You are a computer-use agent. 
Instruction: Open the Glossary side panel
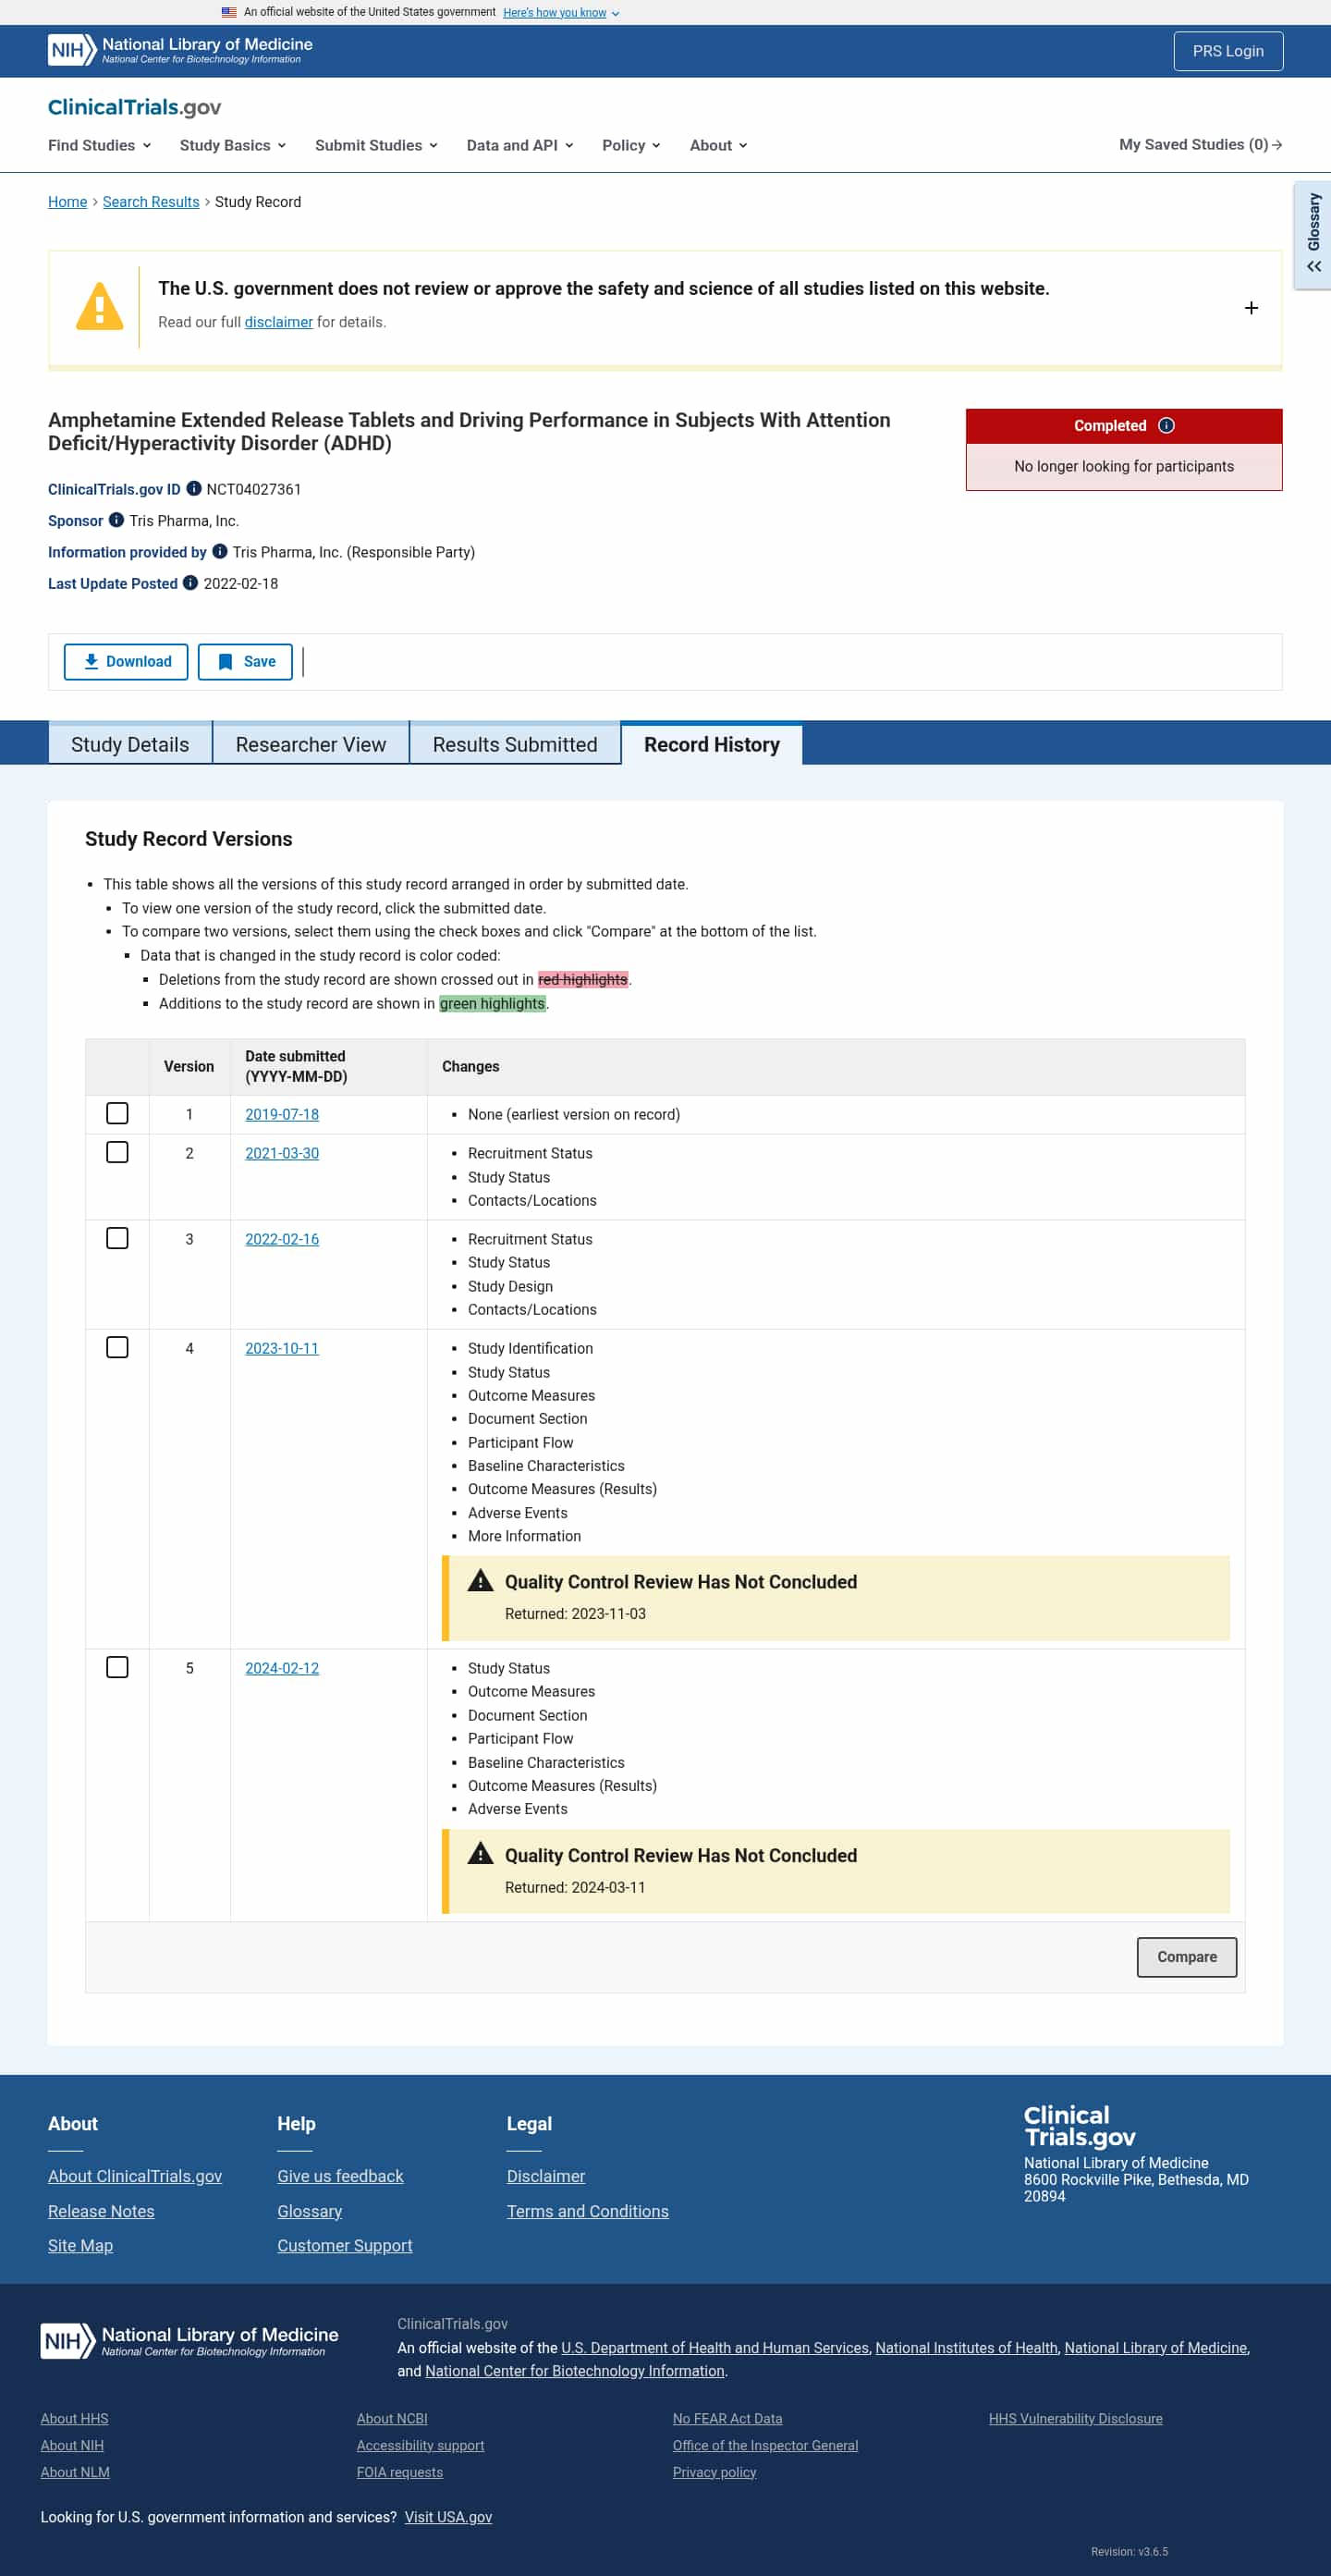coord(1313,234)
